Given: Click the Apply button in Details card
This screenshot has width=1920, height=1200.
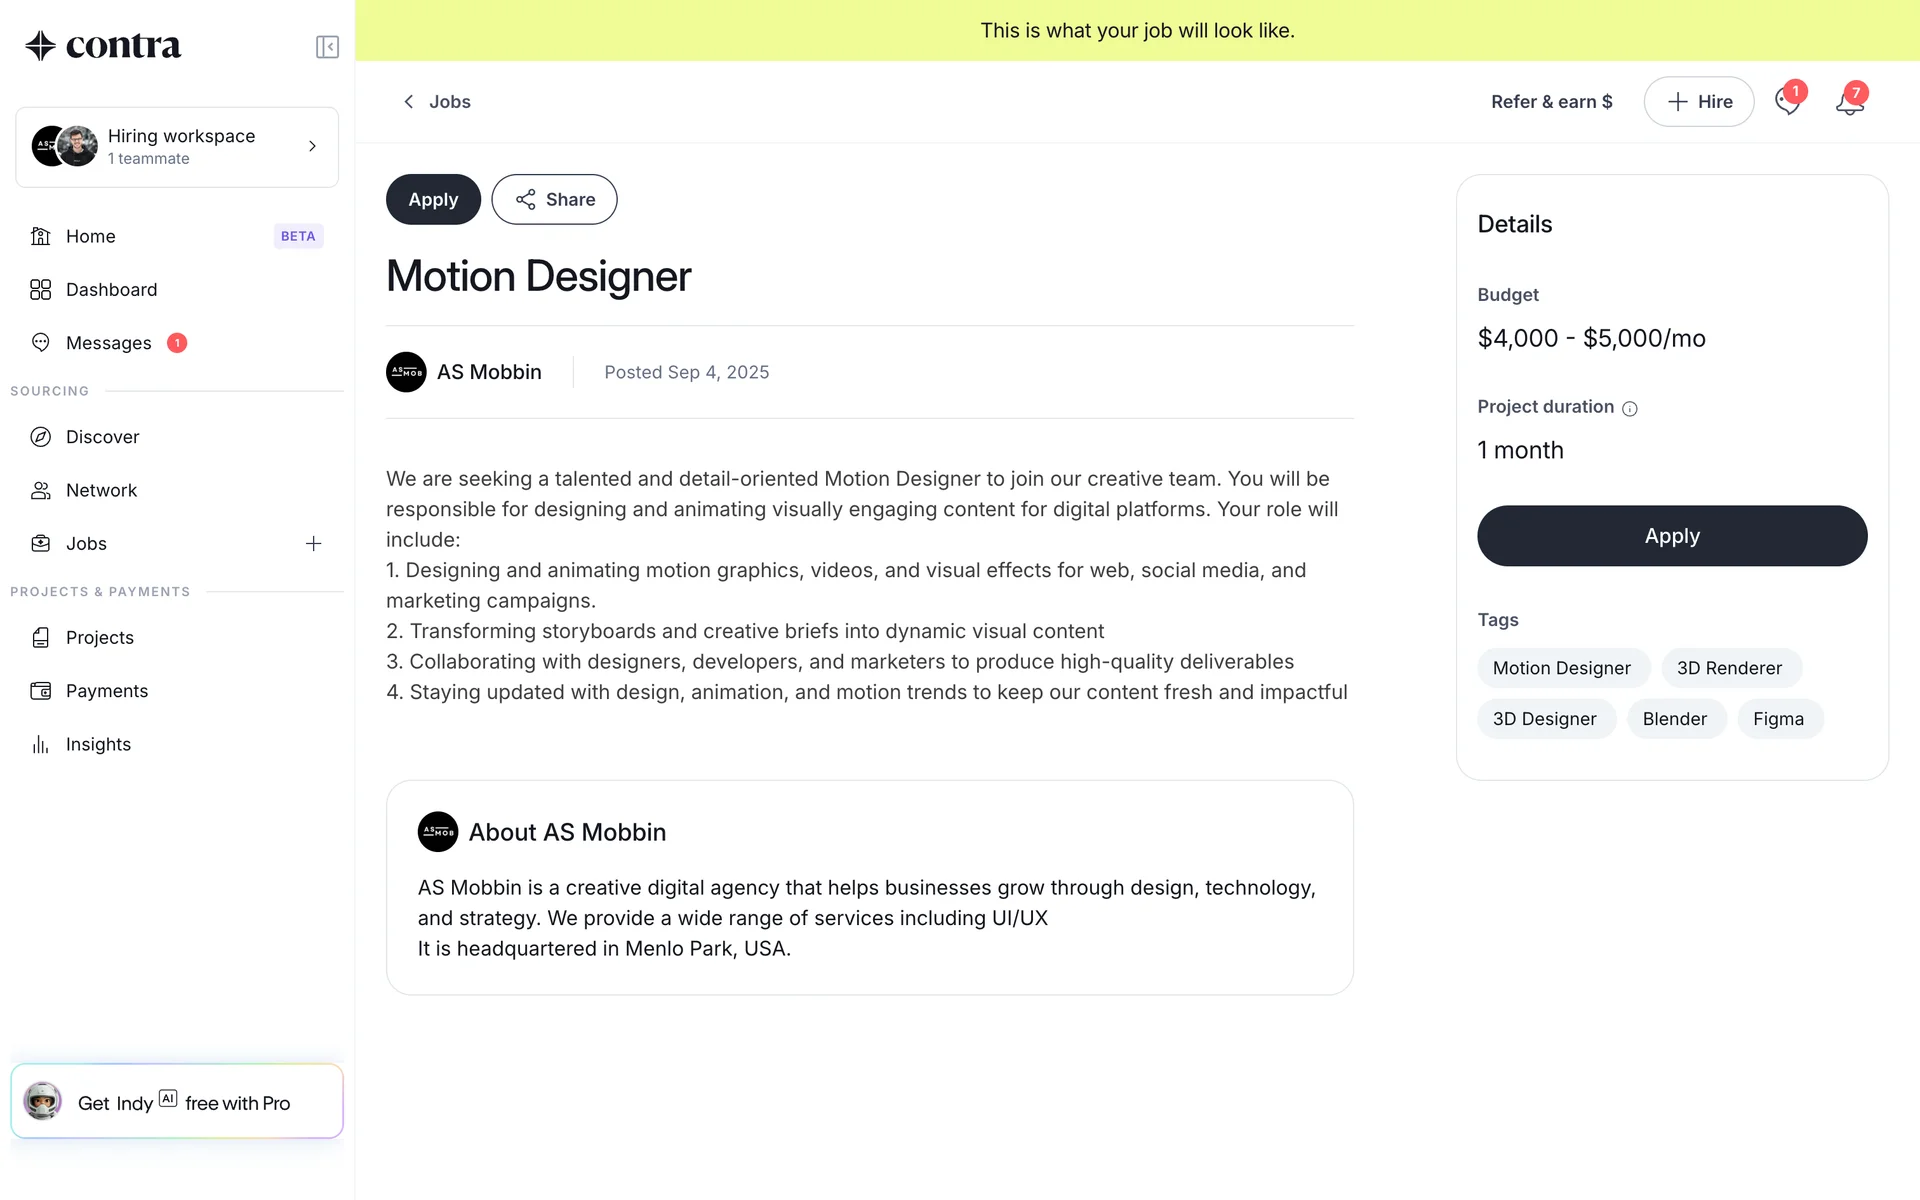Looking at the screenshot, I should point(1672,536).
